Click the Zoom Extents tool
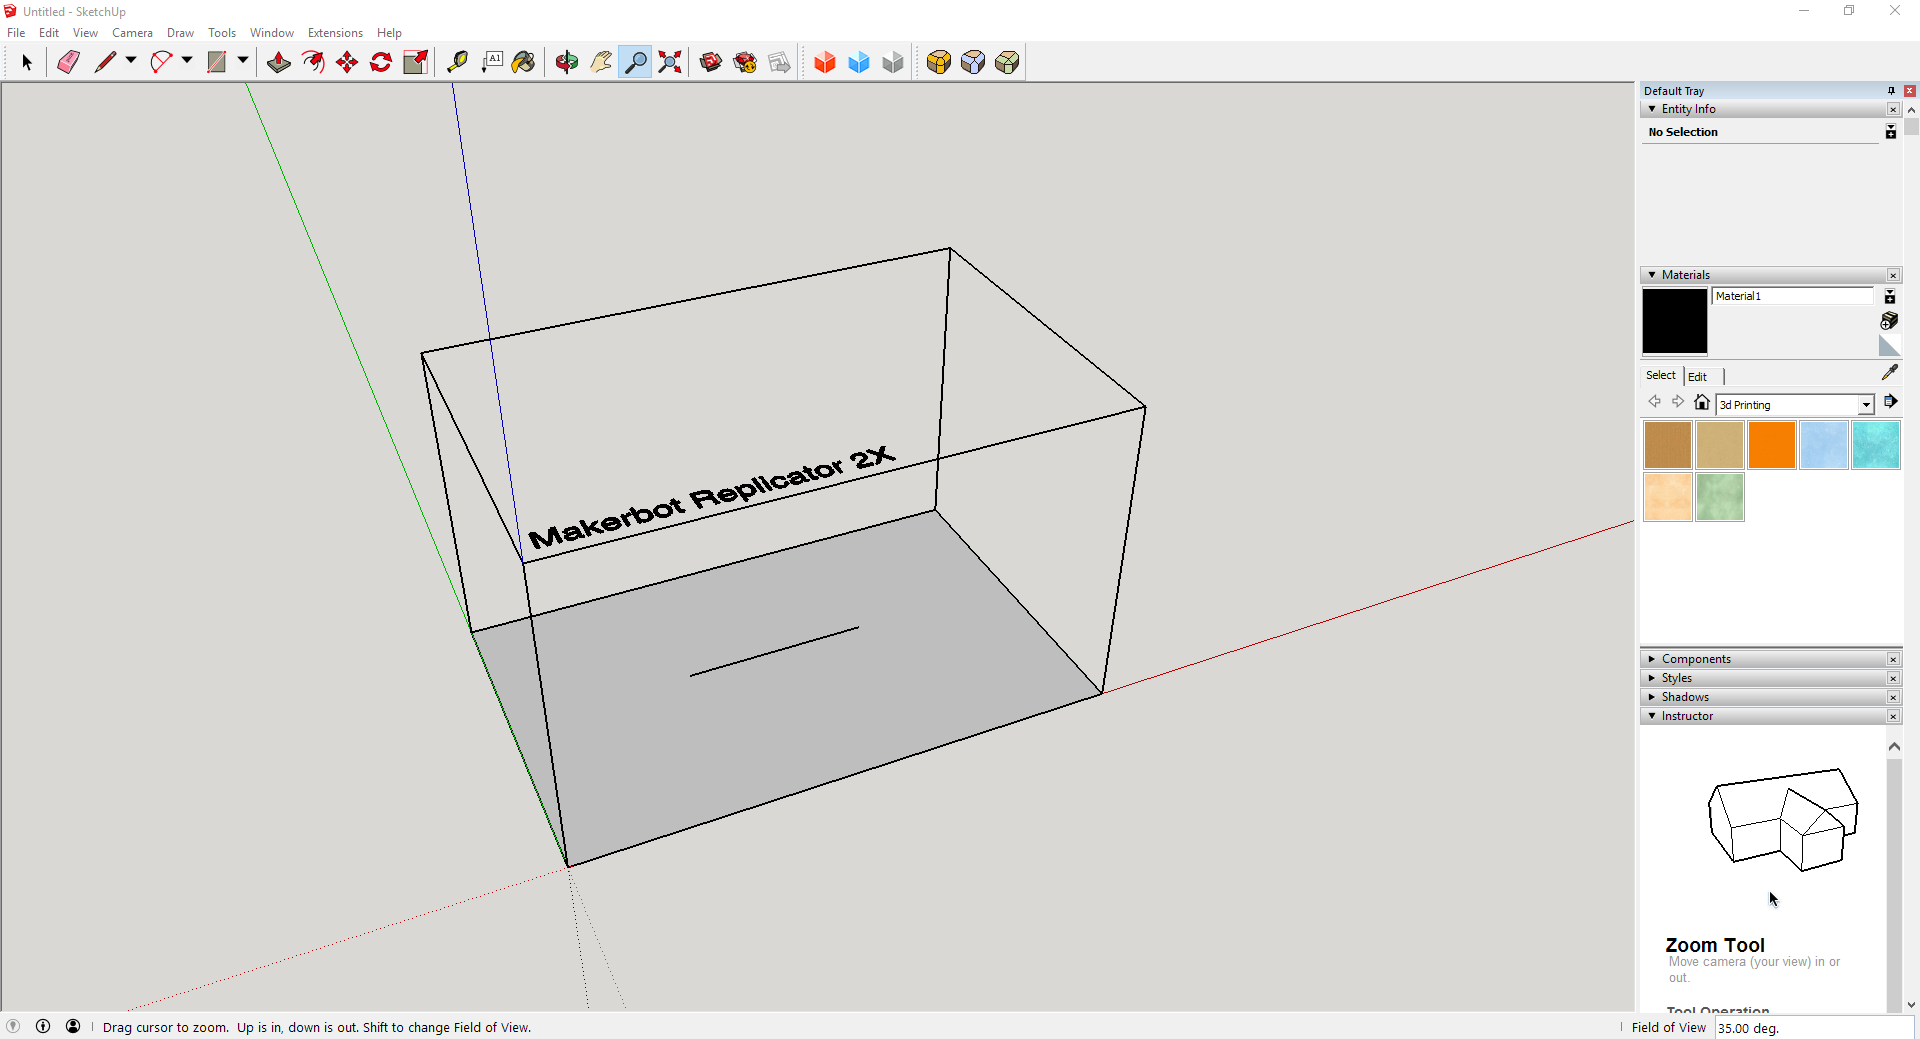 (x=670, y=62)
